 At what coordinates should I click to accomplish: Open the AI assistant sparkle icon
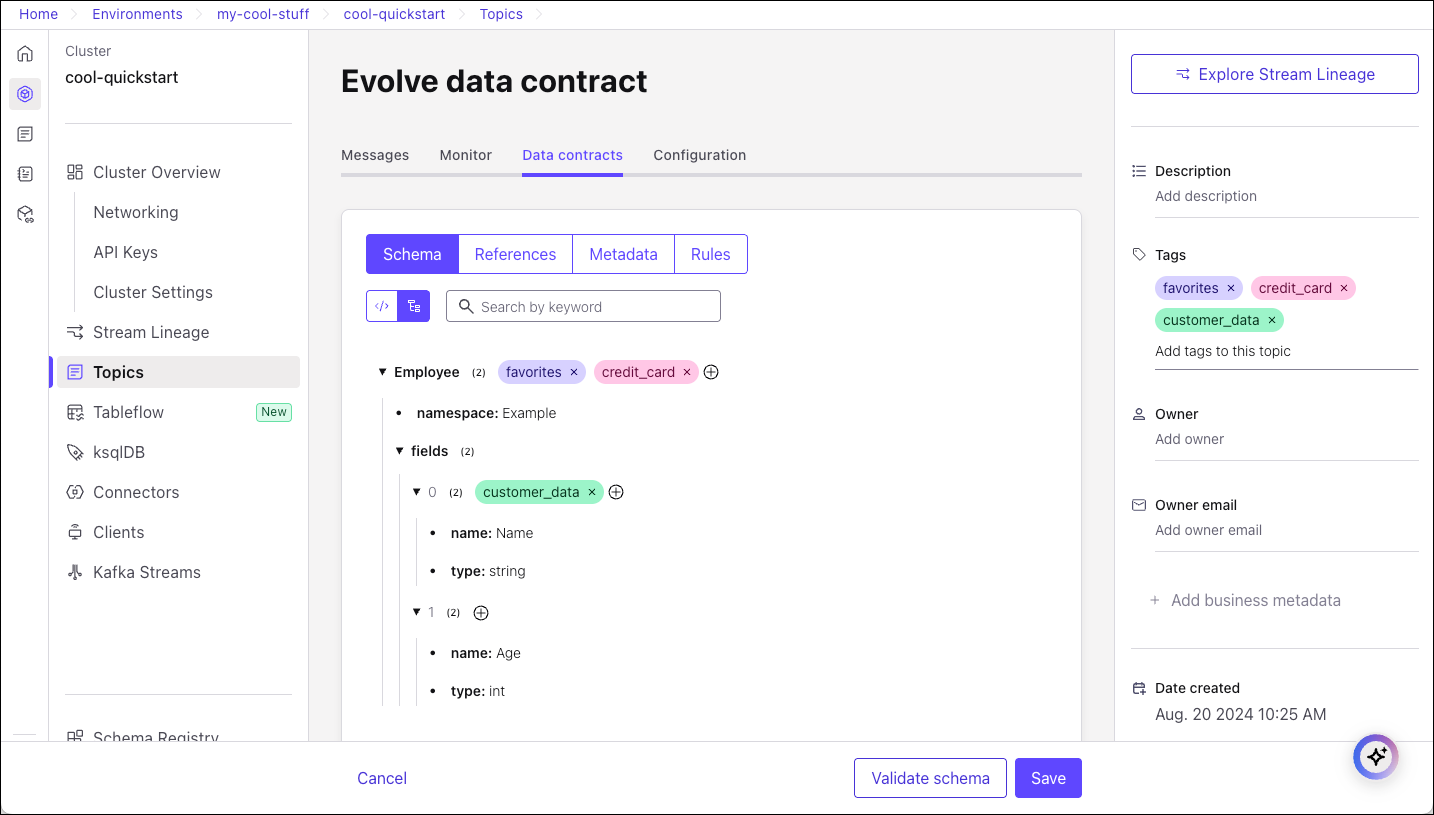1375,757
